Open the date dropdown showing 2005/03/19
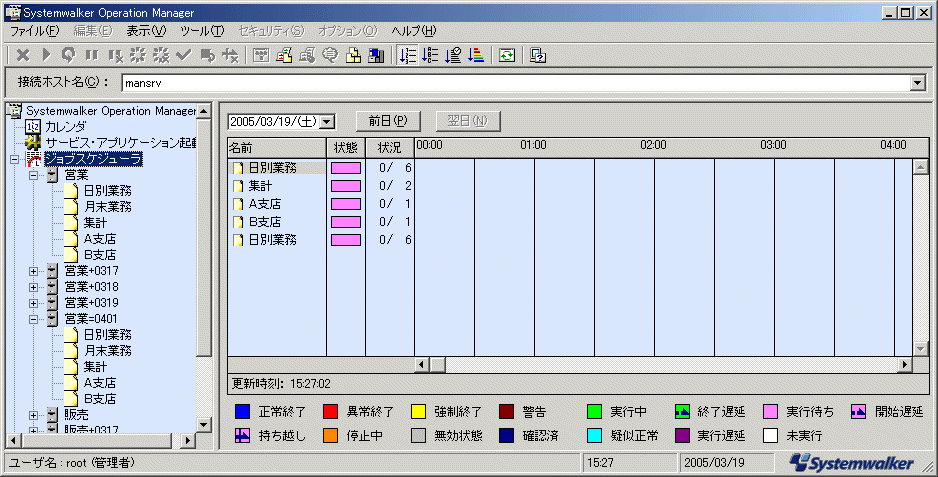Viewport: 938px width, 477px height. coord(327,121)
